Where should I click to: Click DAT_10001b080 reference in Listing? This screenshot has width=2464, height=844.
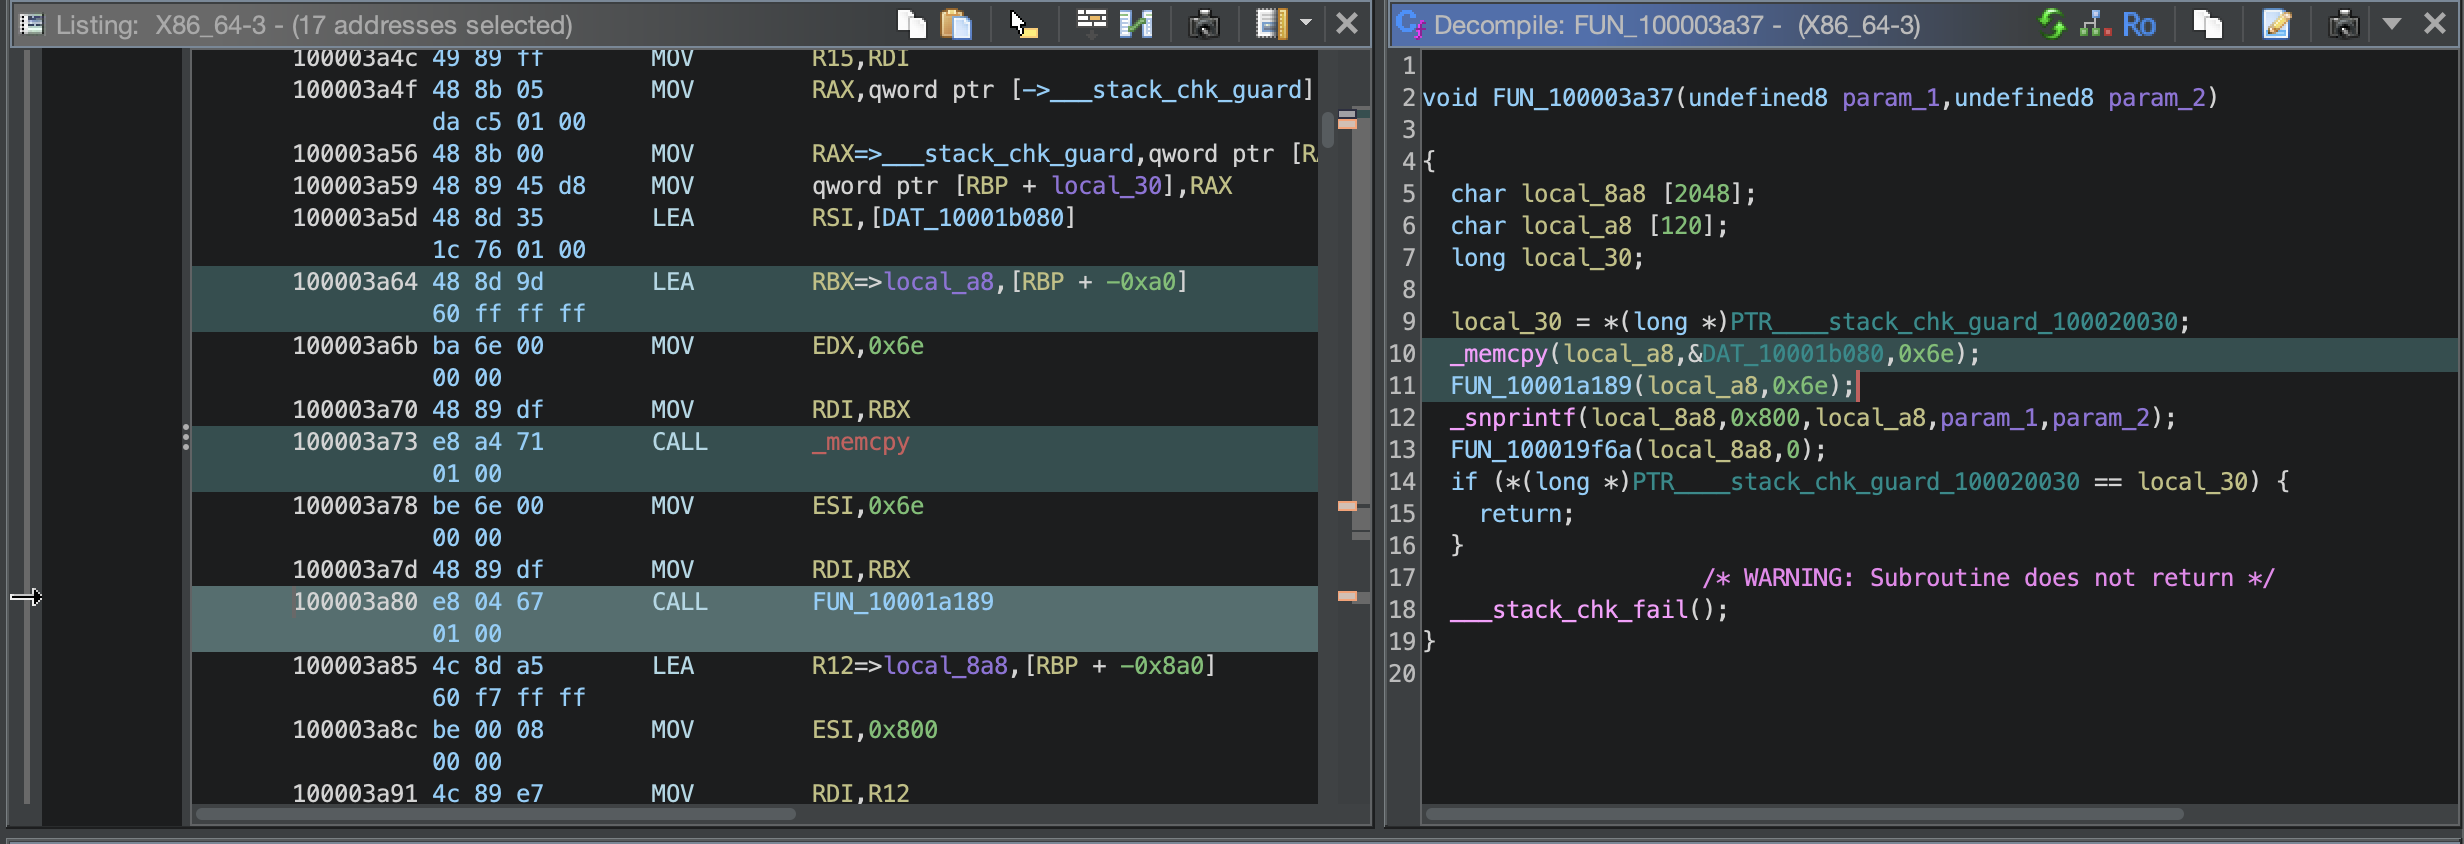[973, 218]
